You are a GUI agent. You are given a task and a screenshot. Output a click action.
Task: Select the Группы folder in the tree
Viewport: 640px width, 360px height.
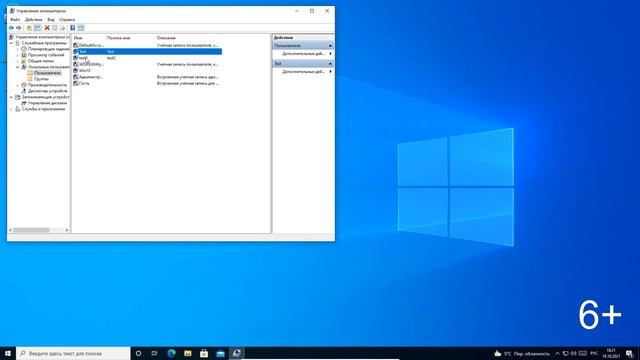41,79
